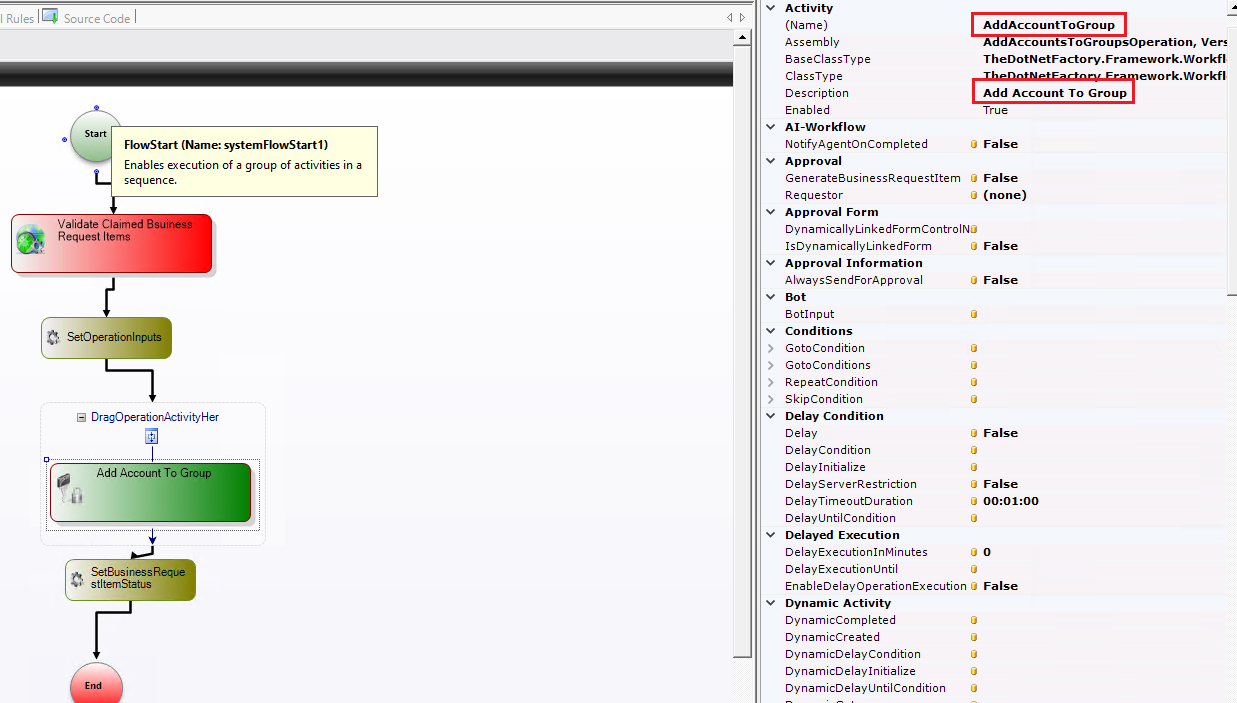Switch to the Source Code tab
The image size is (1237, 703).
[96, 18]
